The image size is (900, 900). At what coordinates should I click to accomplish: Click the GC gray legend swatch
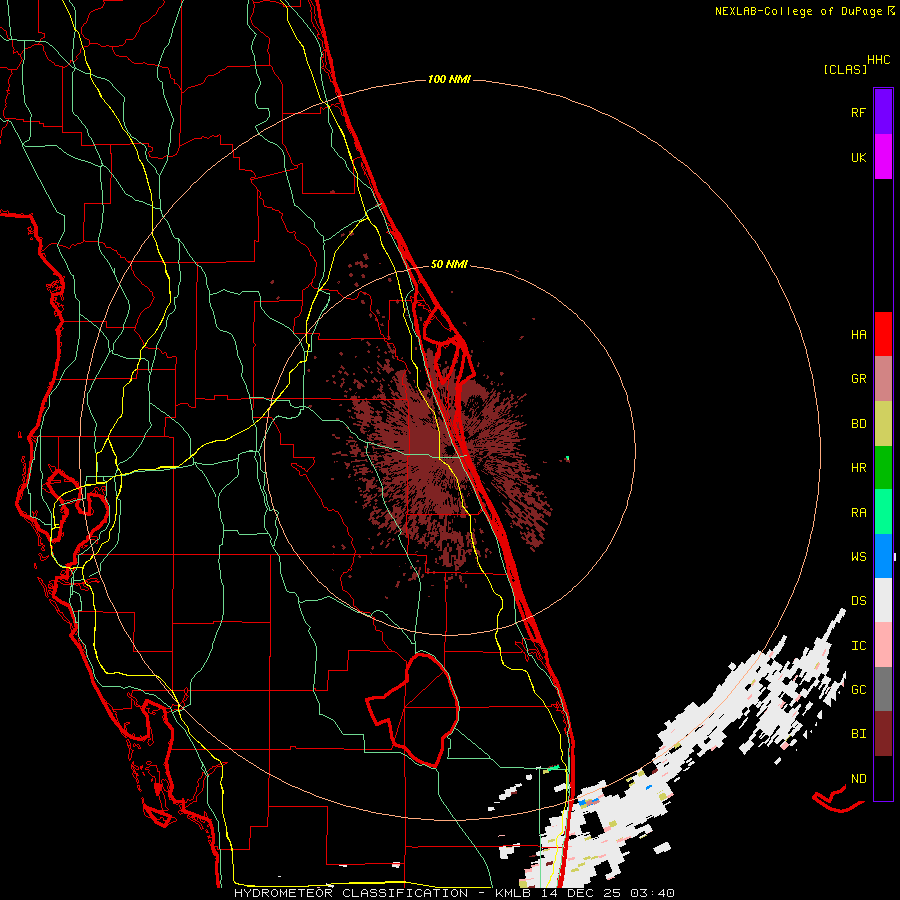[883, 689]
